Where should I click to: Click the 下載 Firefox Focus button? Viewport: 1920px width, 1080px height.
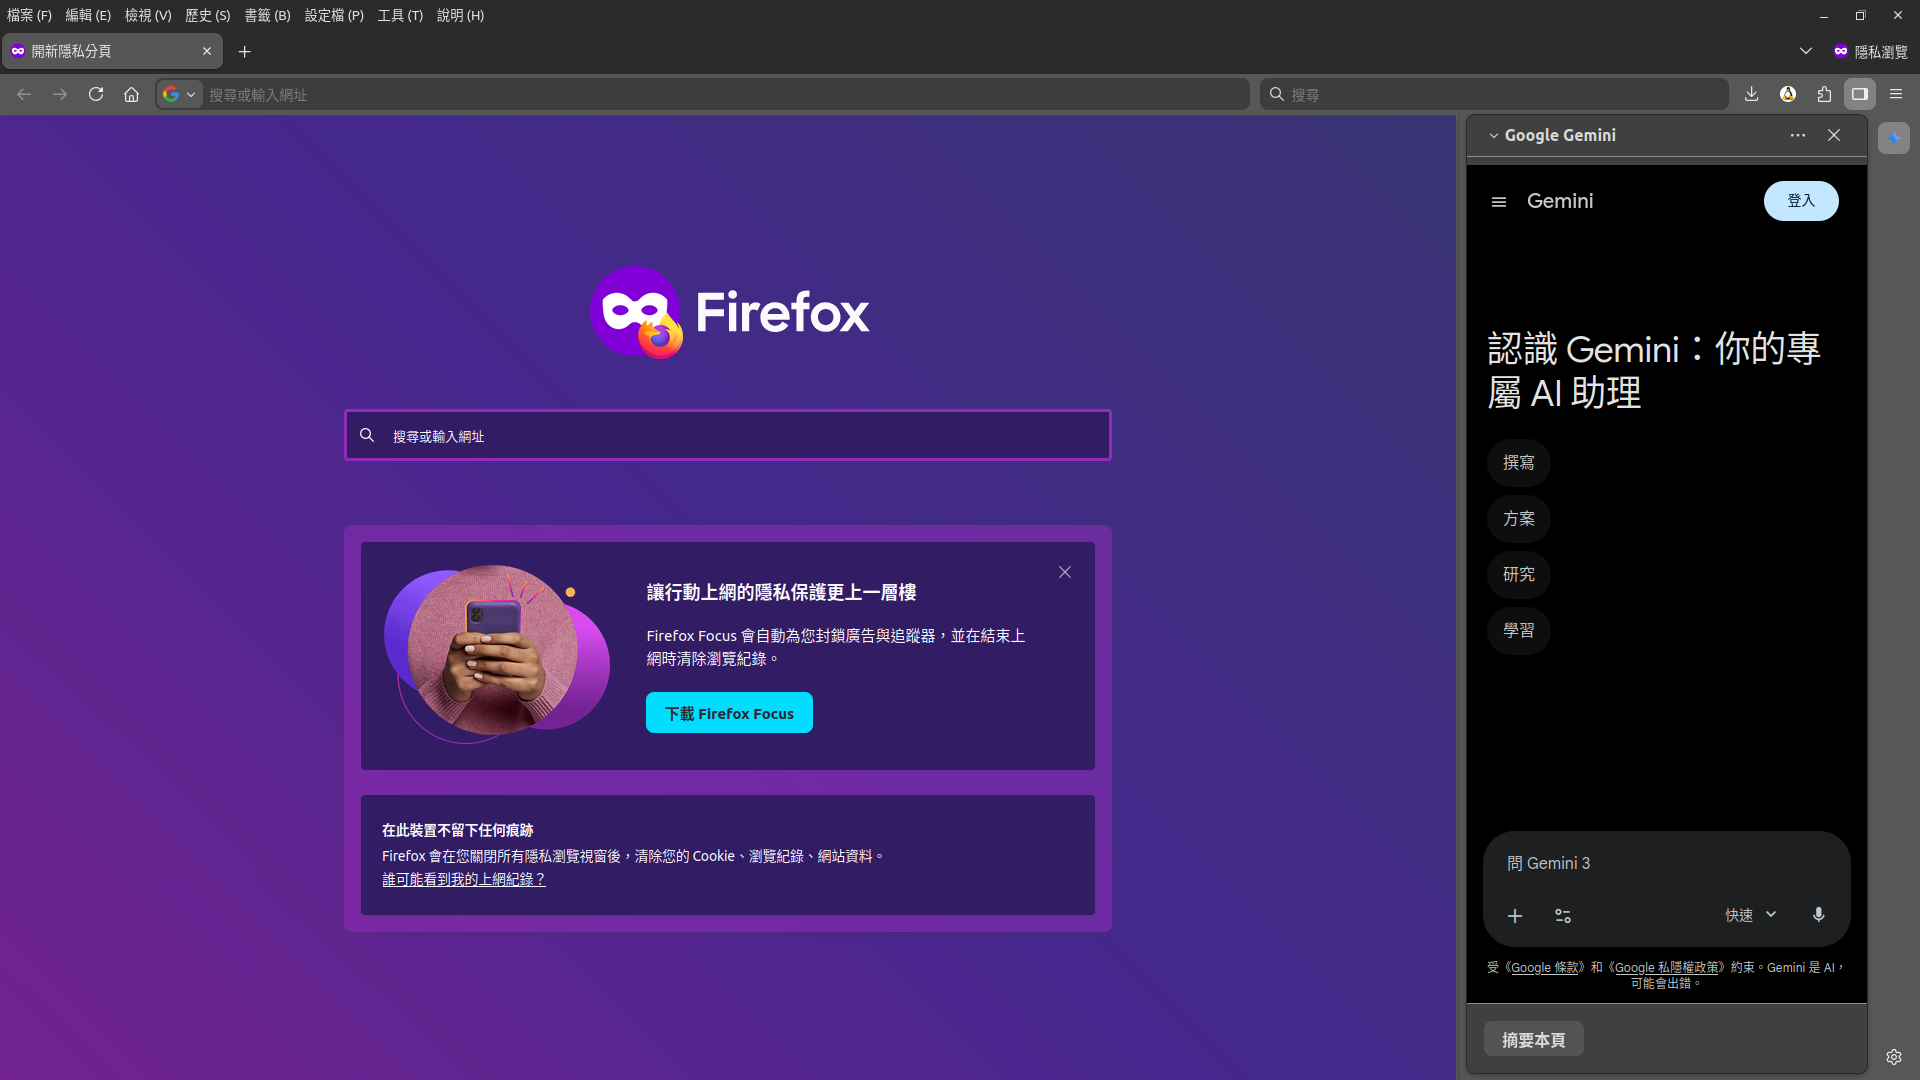point(729,713)
